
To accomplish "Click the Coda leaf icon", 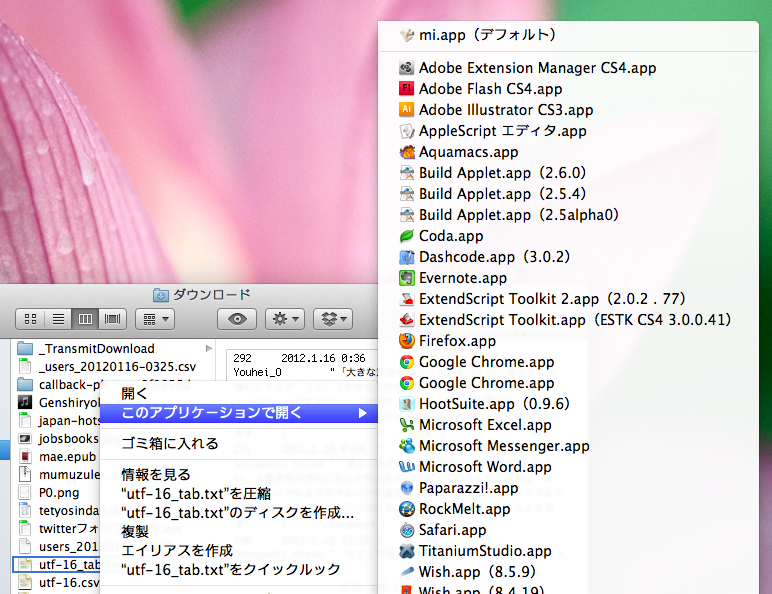I will tap(406, 236).
